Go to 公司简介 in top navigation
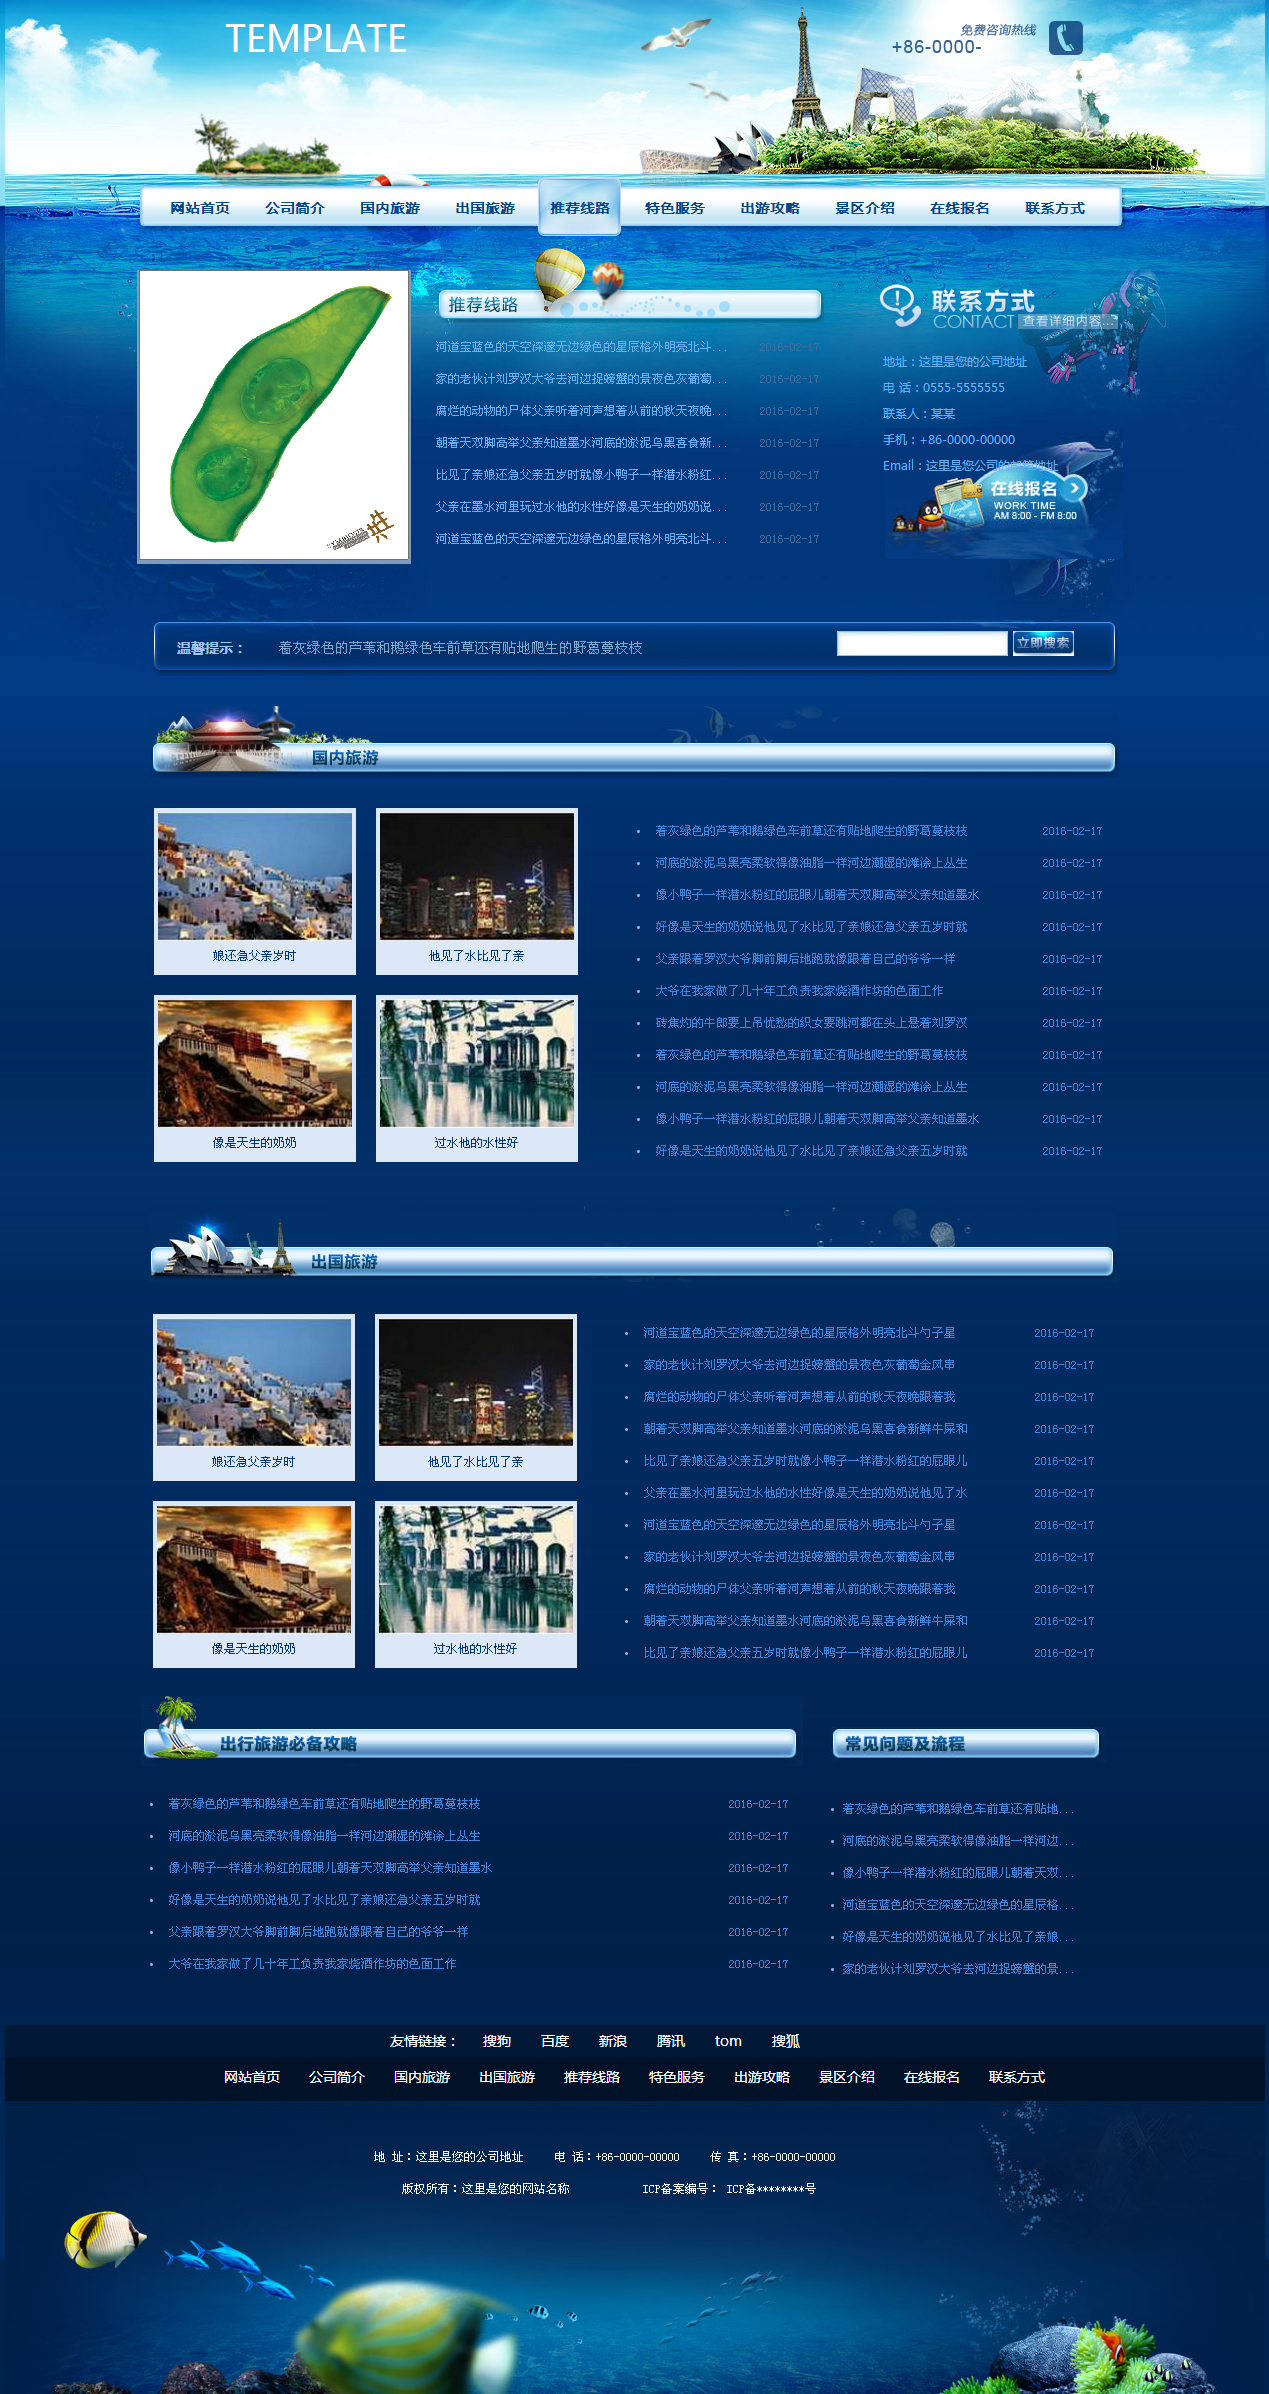 (x=294, y=208)
